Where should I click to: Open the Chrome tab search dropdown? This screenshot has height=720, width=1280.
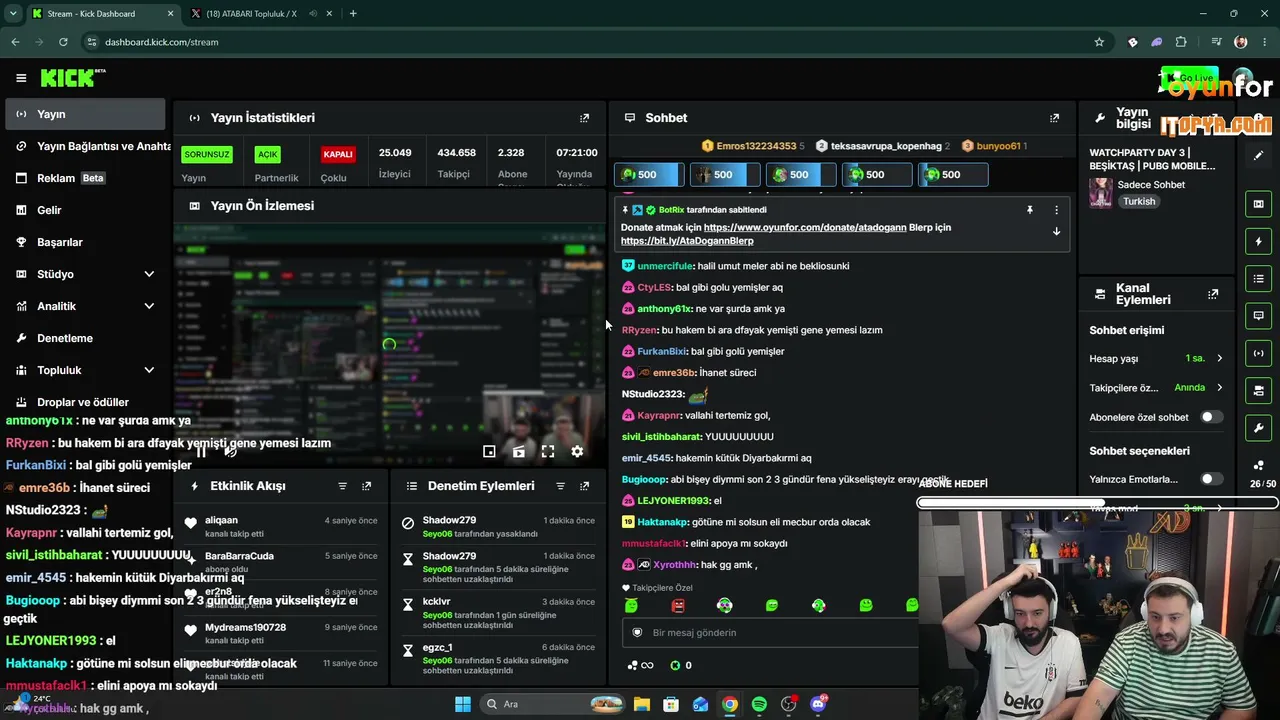[13, 14]
